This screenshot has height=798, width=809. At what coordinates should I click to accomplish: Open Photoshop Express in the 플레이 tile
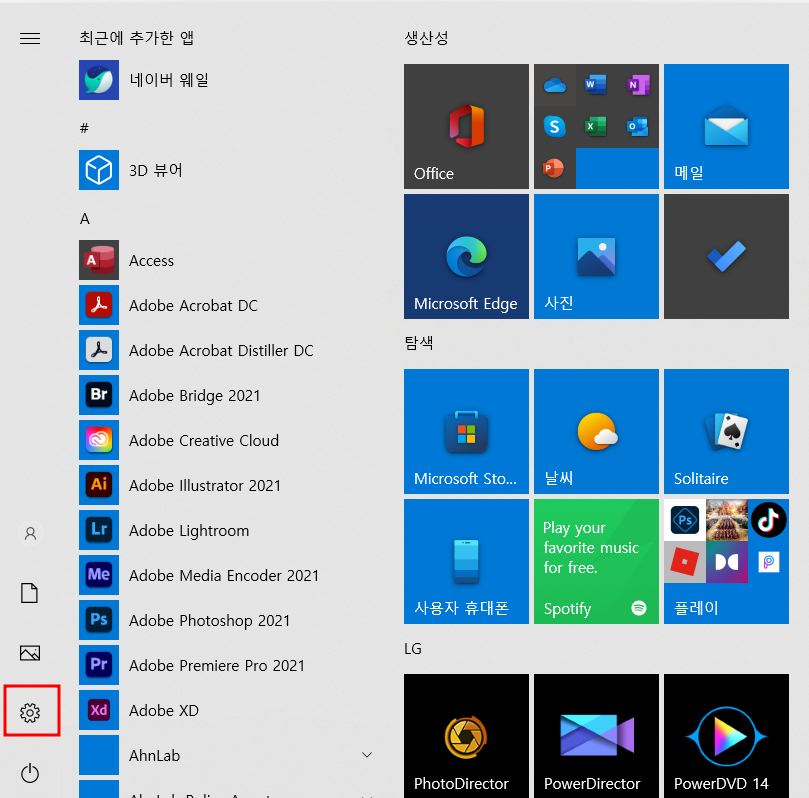tap(685, 519)
